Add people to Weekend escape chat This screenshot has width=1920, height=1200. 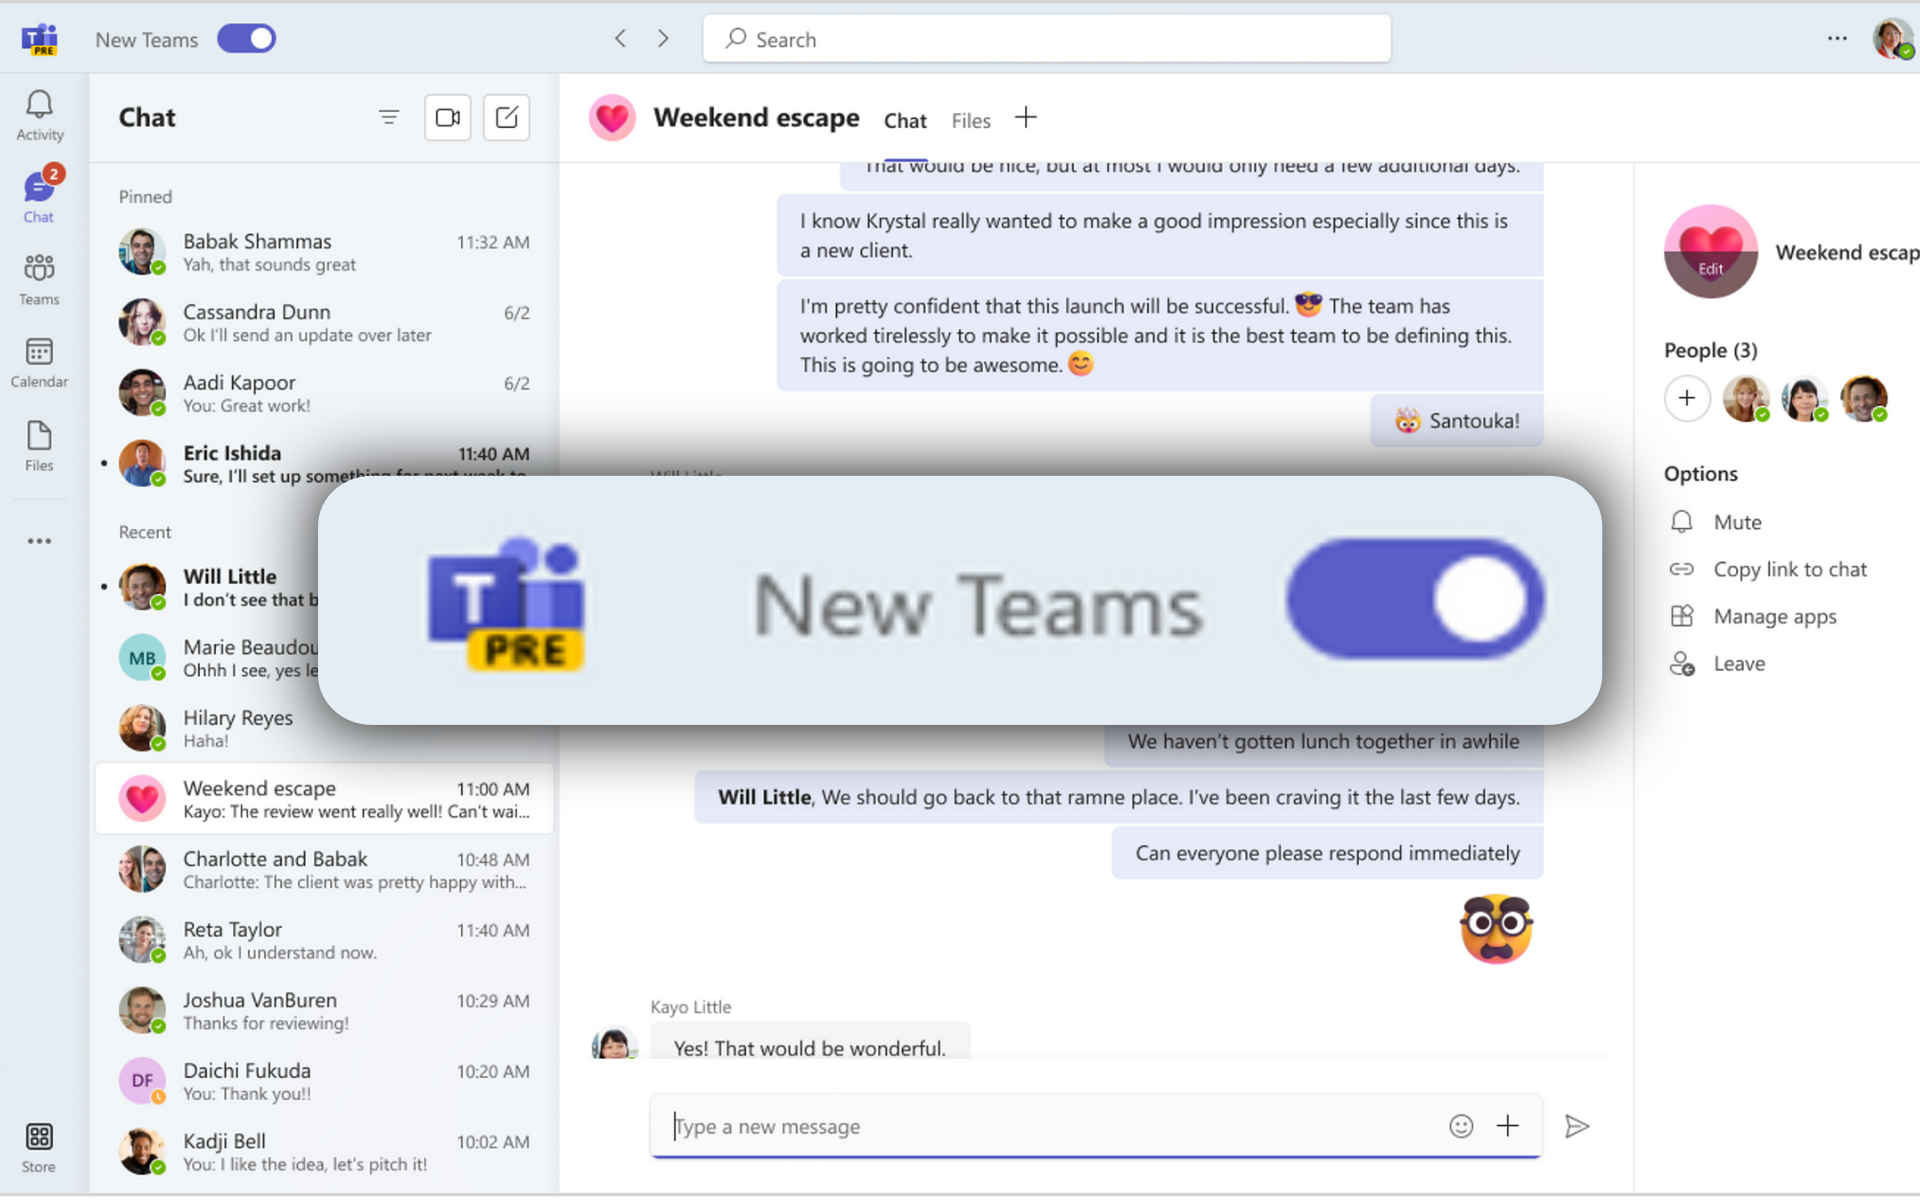coord(1687,399)
